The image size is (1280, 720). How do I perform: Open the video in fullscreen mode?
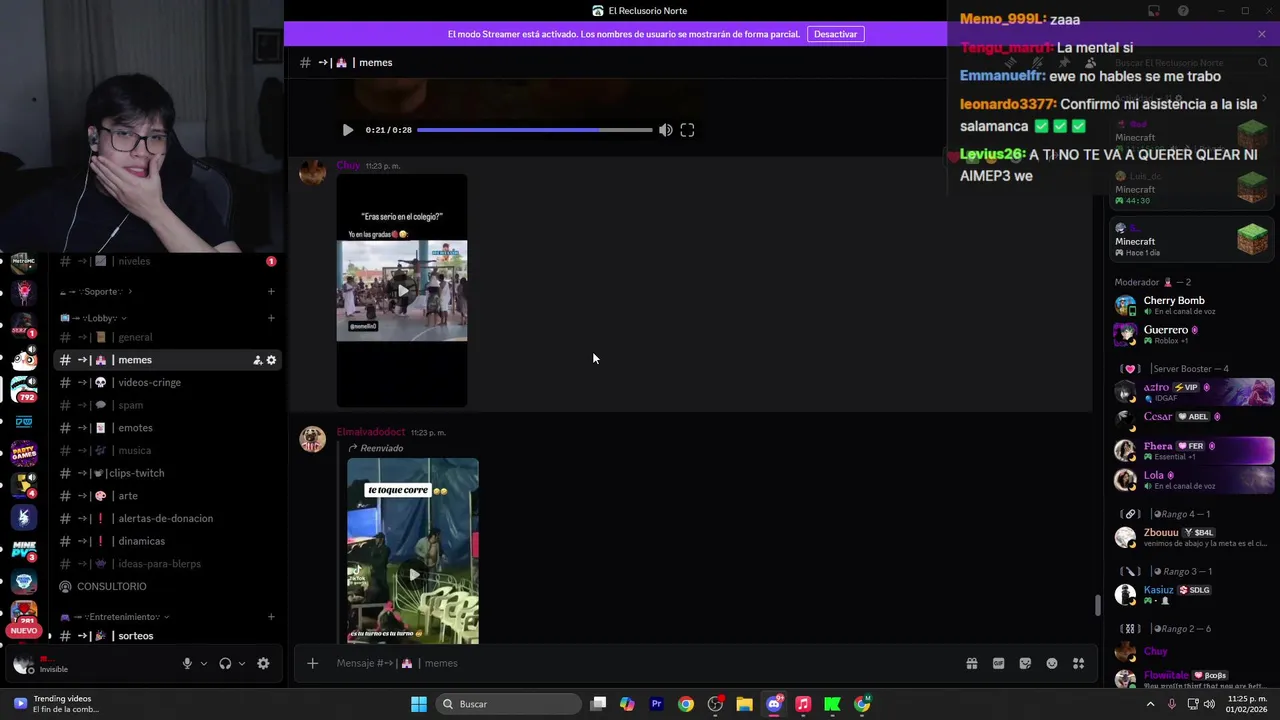[687, 130]
